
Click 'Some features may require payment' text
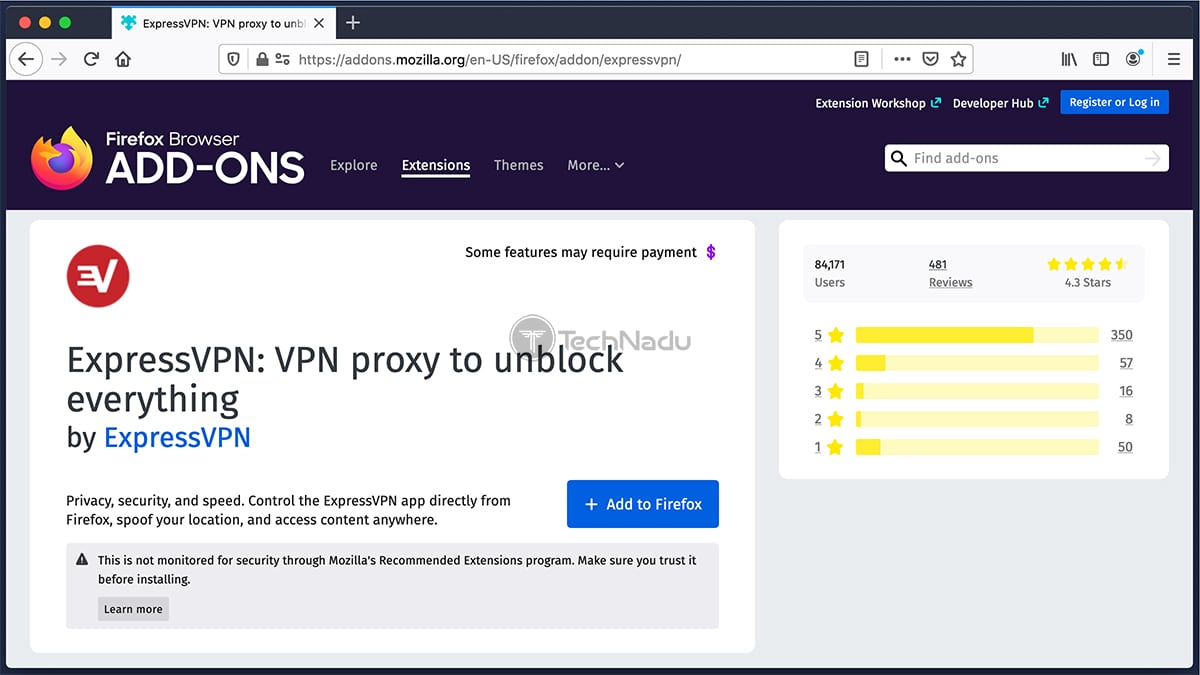coord(581,252)
